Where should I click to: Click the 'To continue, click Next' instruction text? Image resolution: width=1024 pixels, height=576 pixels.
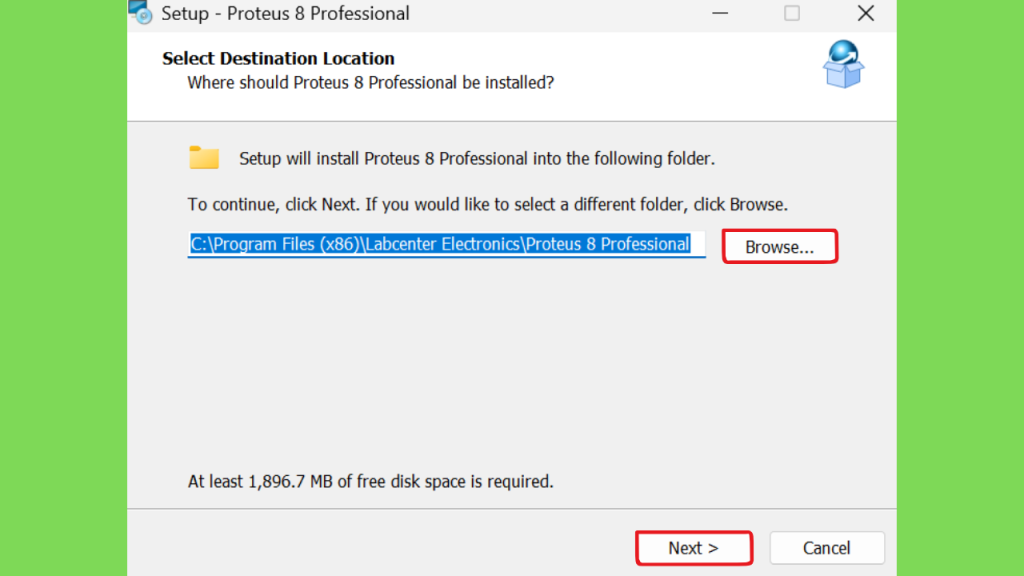coord(488,204)
